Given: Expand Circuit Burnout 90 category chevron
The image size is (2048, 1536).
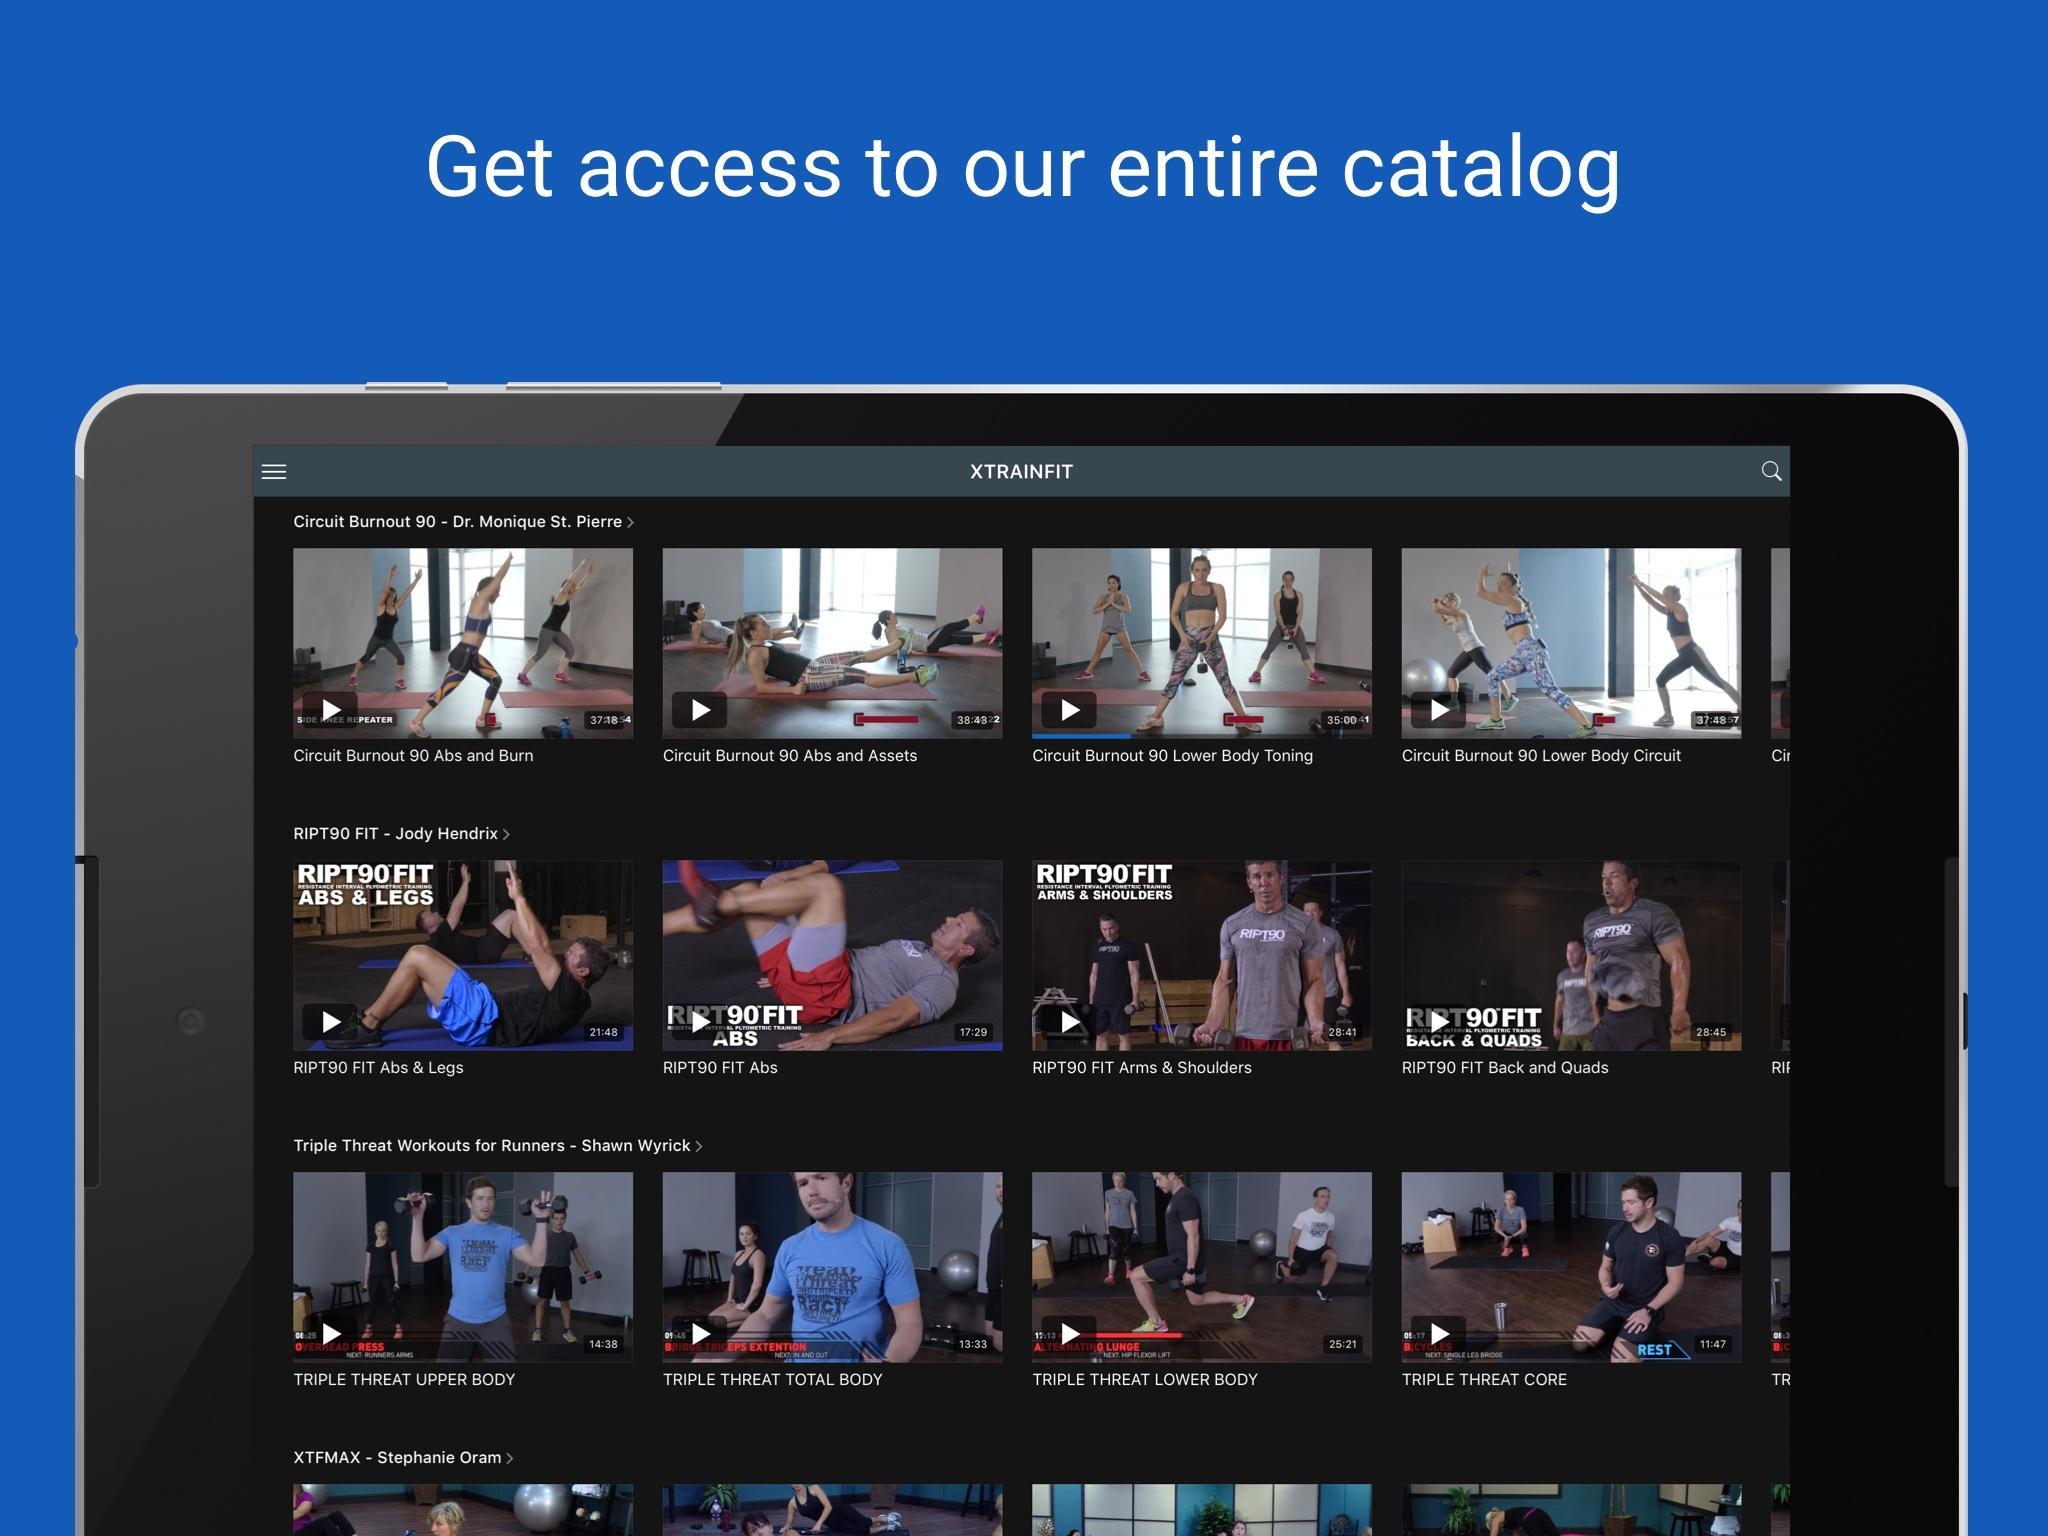Looking at the screenshot, I should [630, 522].
